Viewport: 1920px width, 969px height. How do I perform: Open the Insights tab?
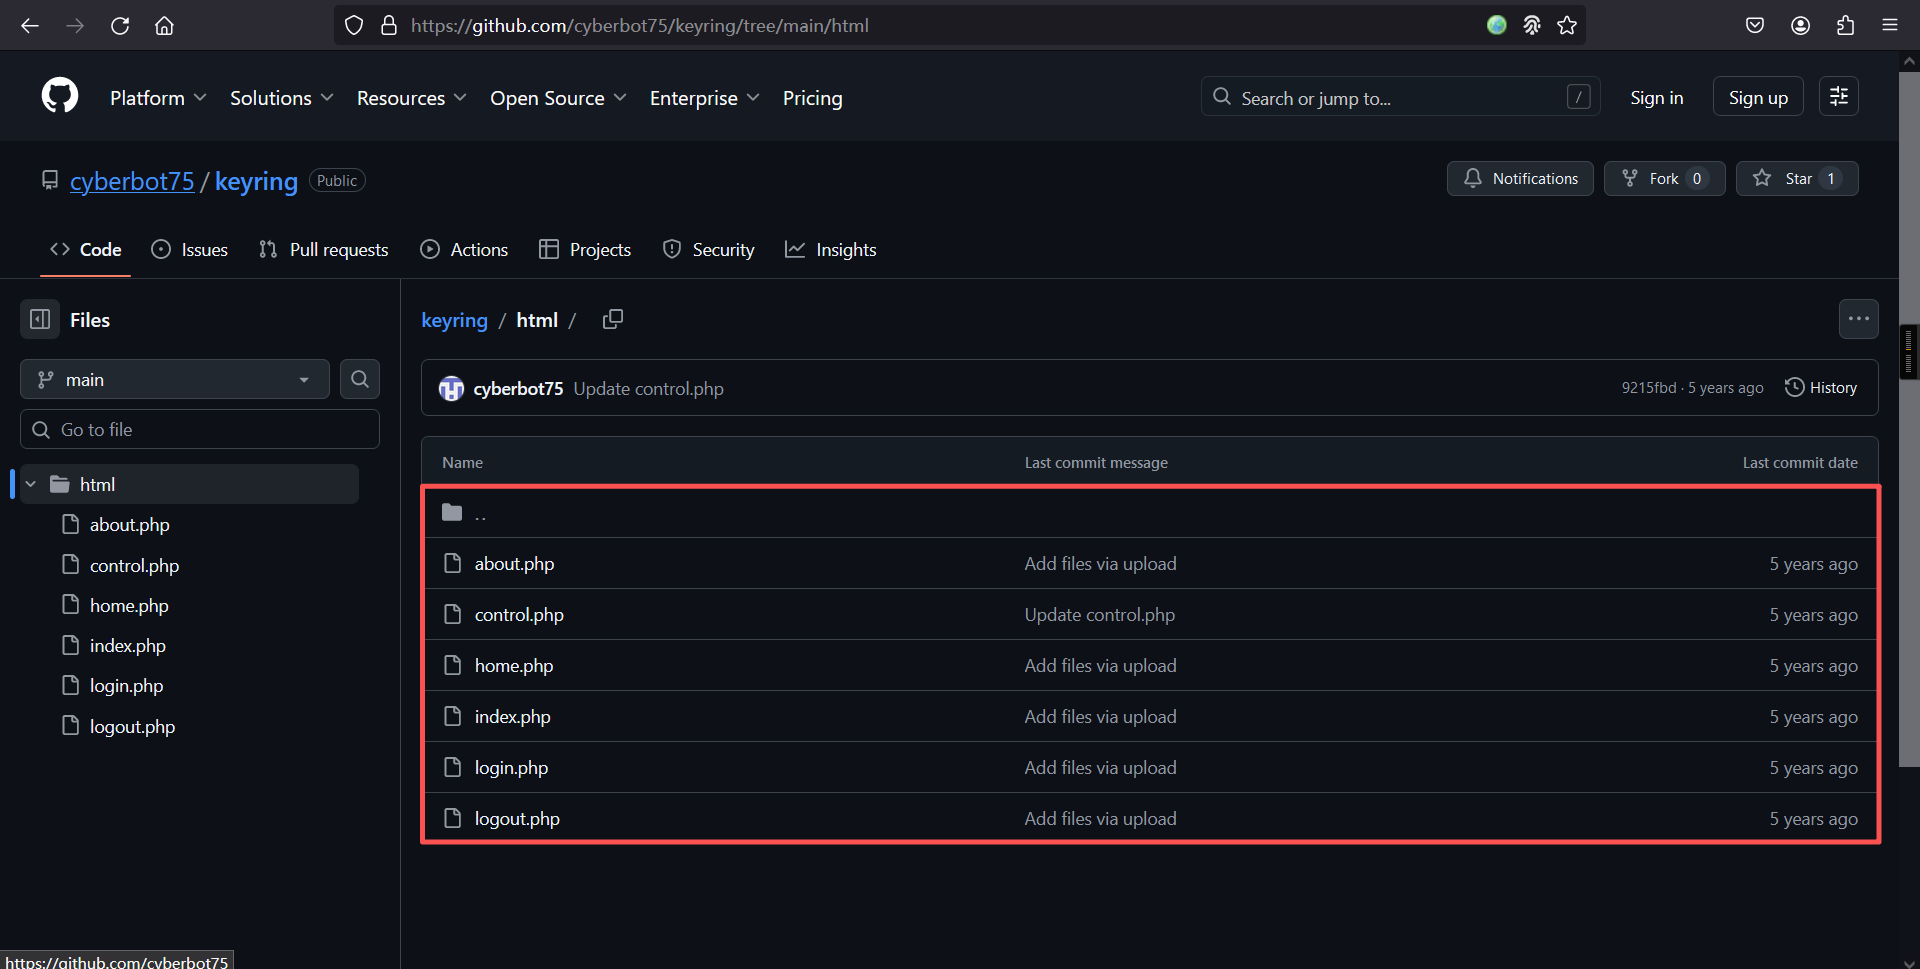click(x=831, y=250)
